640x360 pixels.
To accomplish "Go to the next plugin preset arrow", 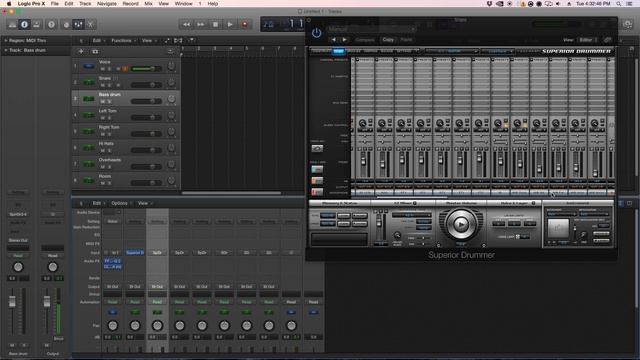I will click(345, 40).
